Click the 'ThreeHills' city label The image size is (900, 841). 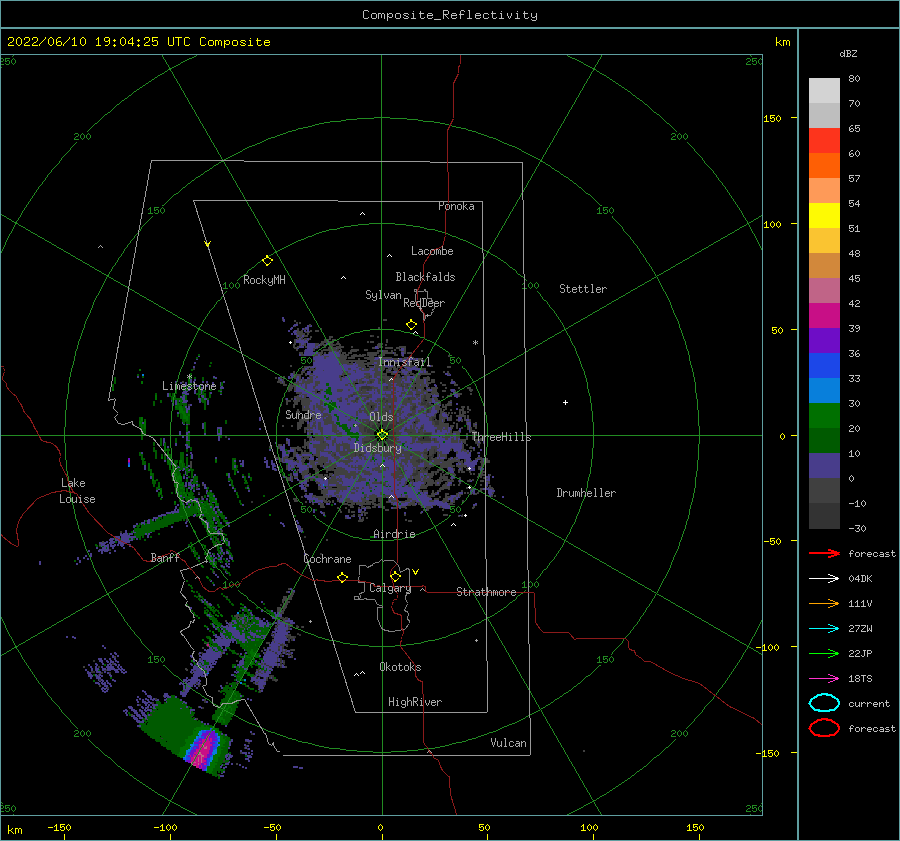[501, 437]
